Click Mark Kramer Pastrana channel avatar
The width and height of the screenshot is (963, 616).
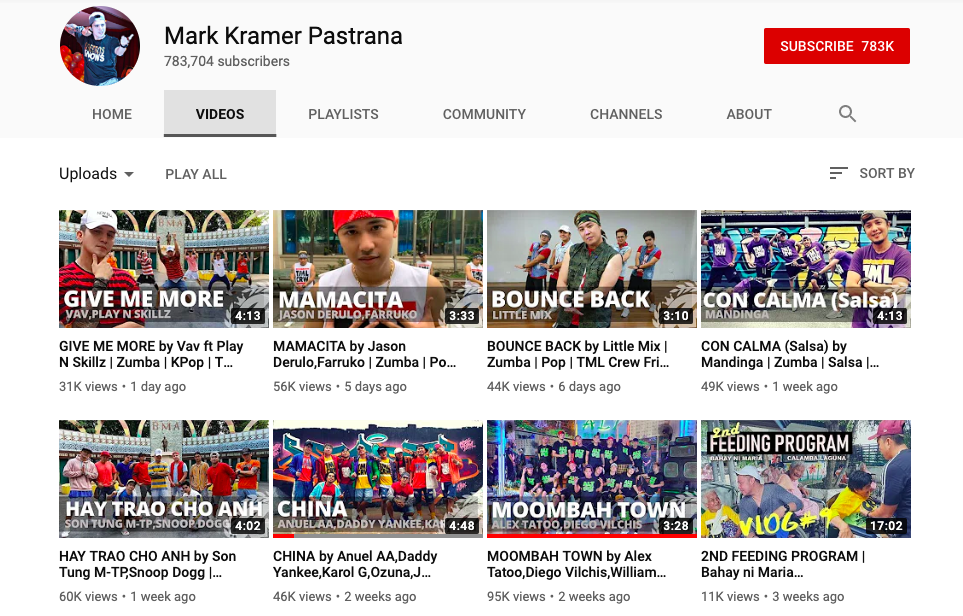[x=99, y=46]
